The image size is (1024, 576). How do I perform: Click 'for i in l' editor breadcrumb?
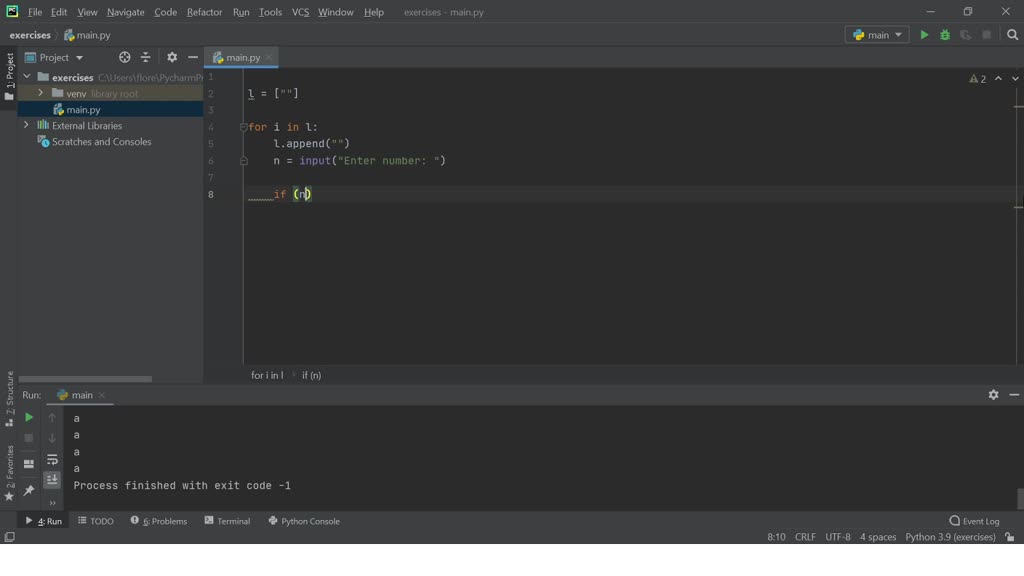coord(267,376)
